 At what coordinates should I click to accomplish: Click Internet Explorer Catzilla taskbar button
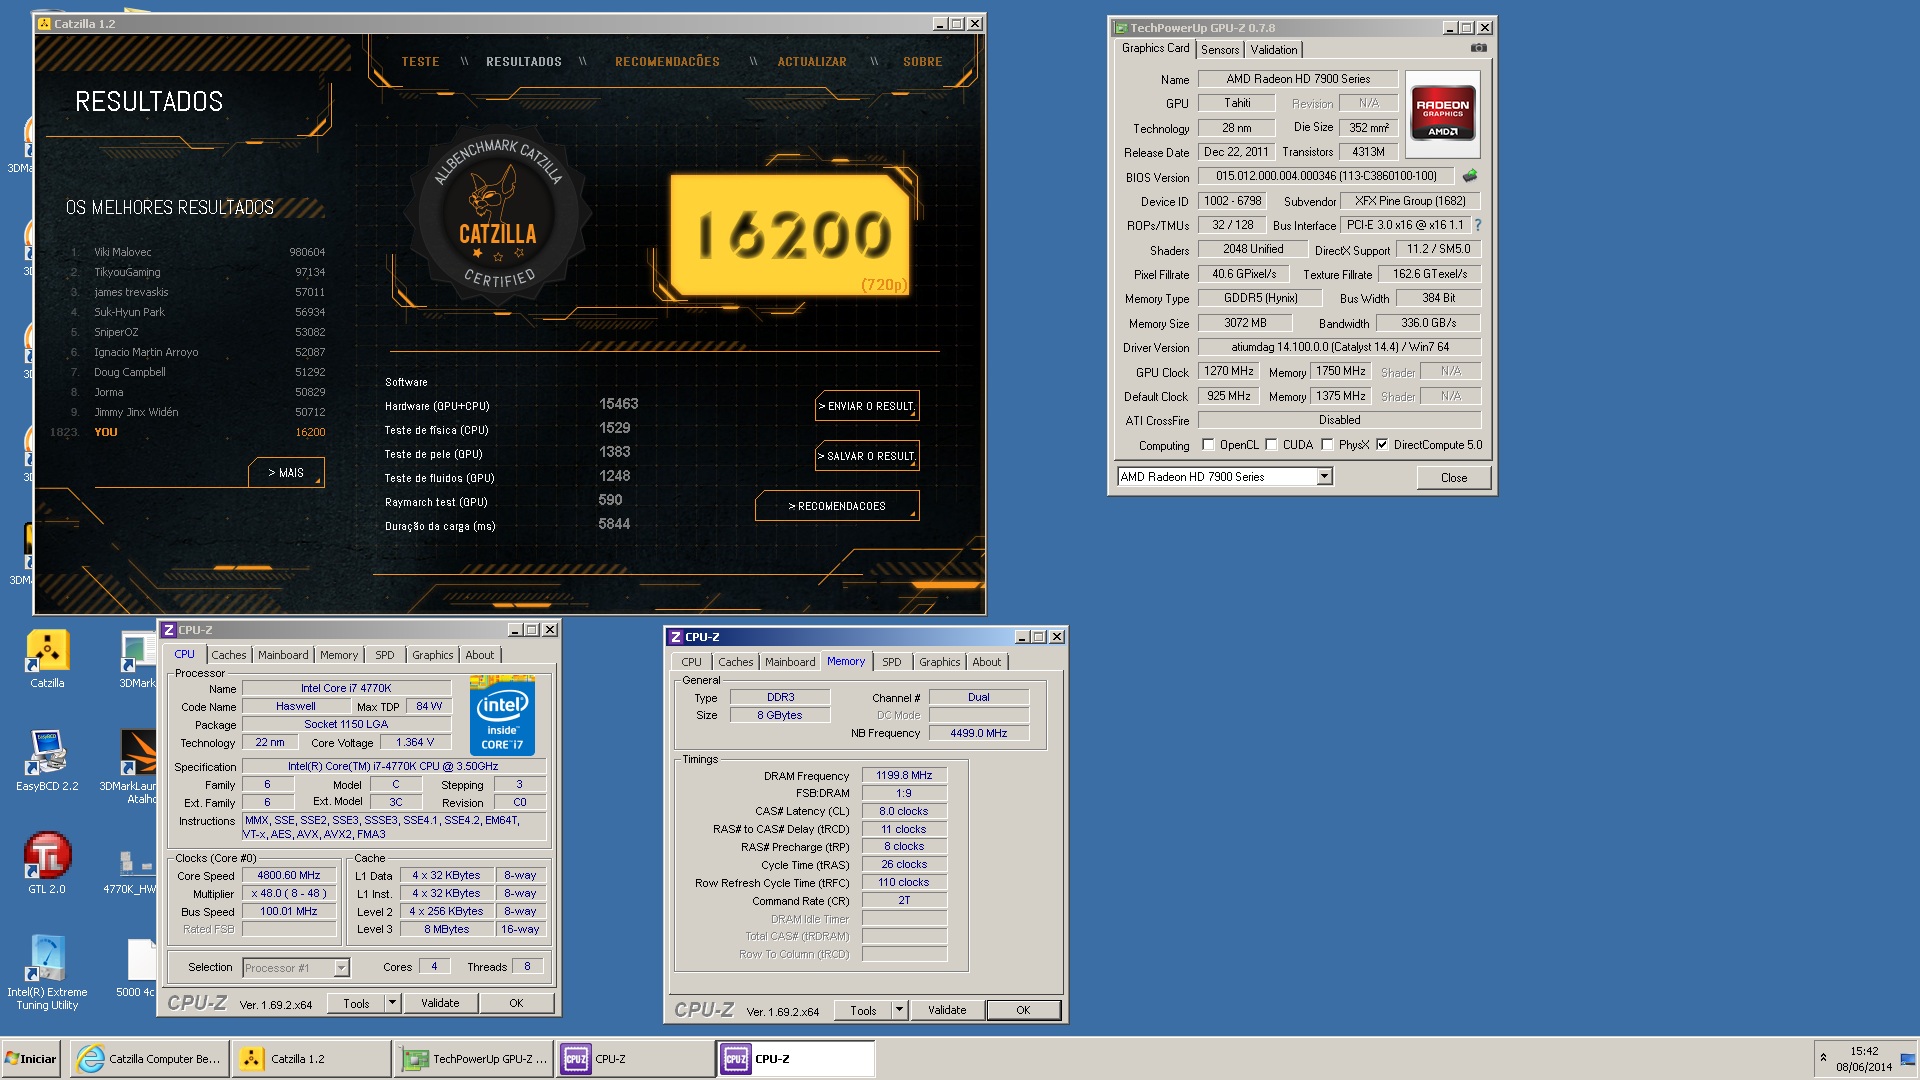click(149, 1059)
